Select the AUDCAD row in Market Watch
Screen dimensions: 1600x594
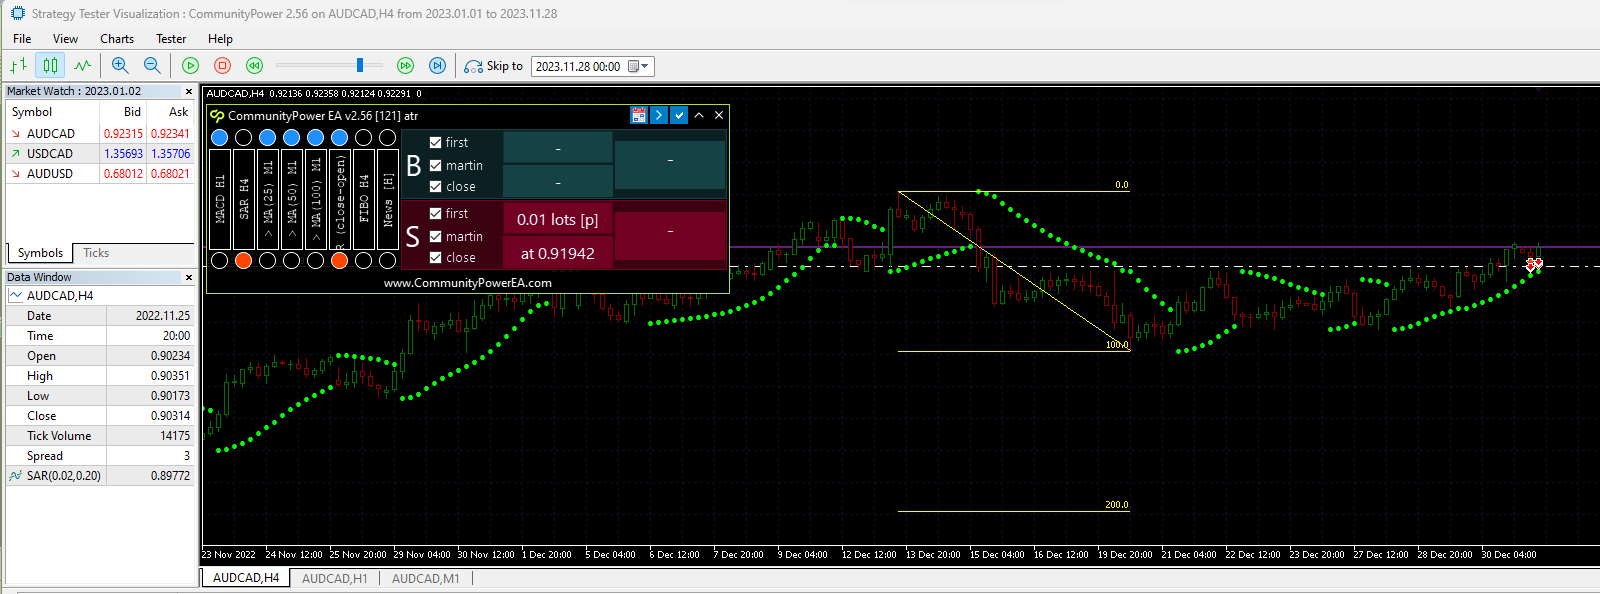pyautogui.click(x=100, y=133)
